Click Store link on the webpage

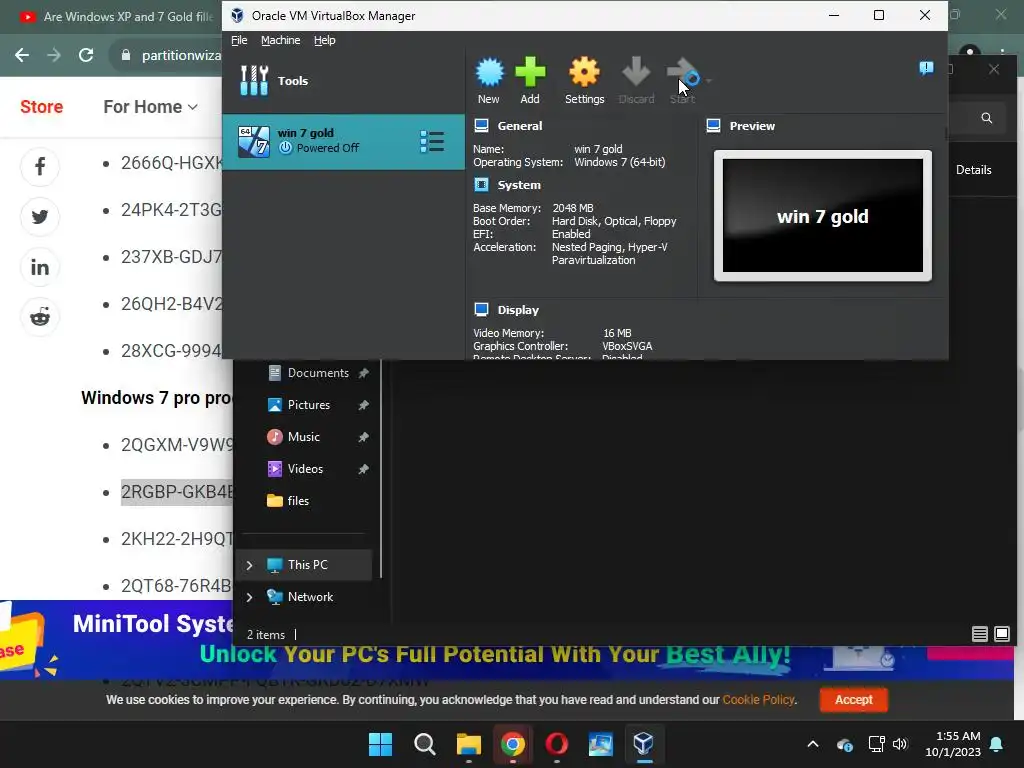(42, 106)
